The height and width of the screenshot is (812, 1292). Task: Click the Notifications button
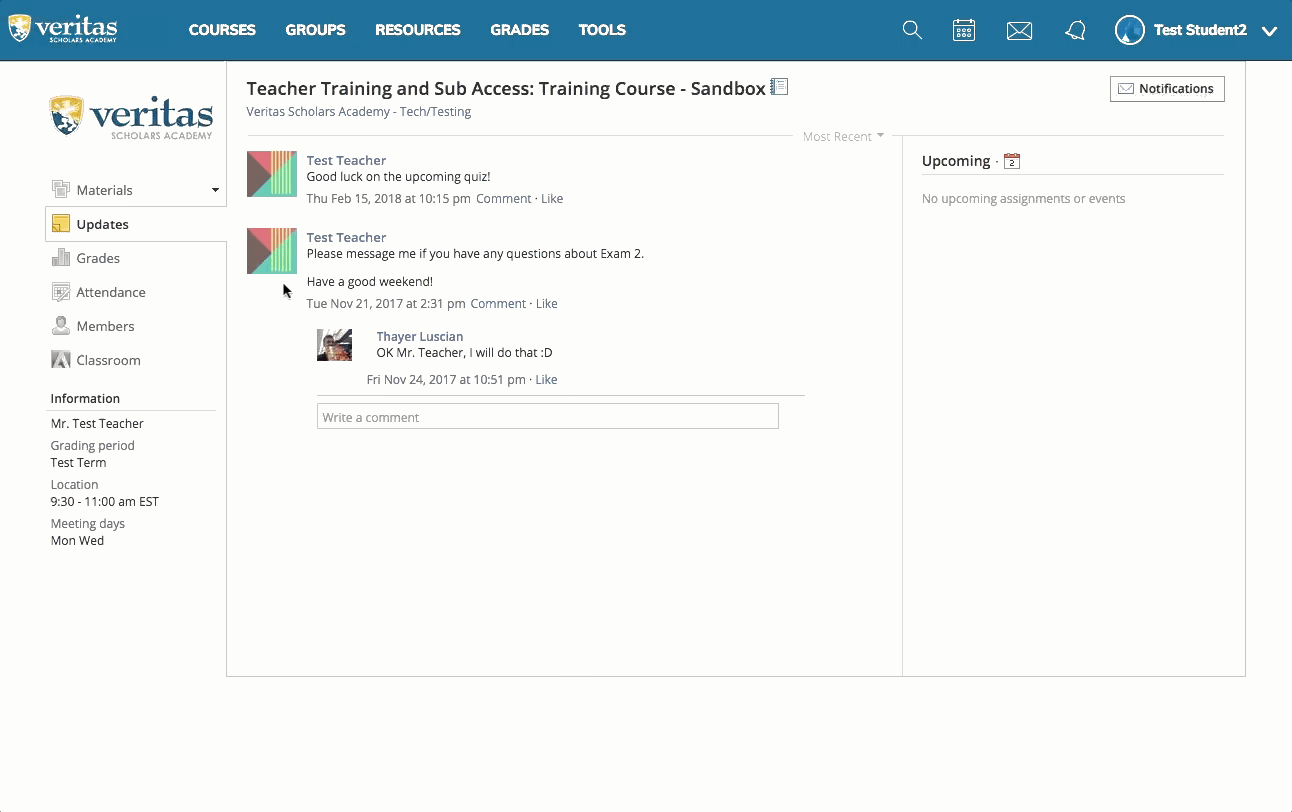coord(1167,89)
